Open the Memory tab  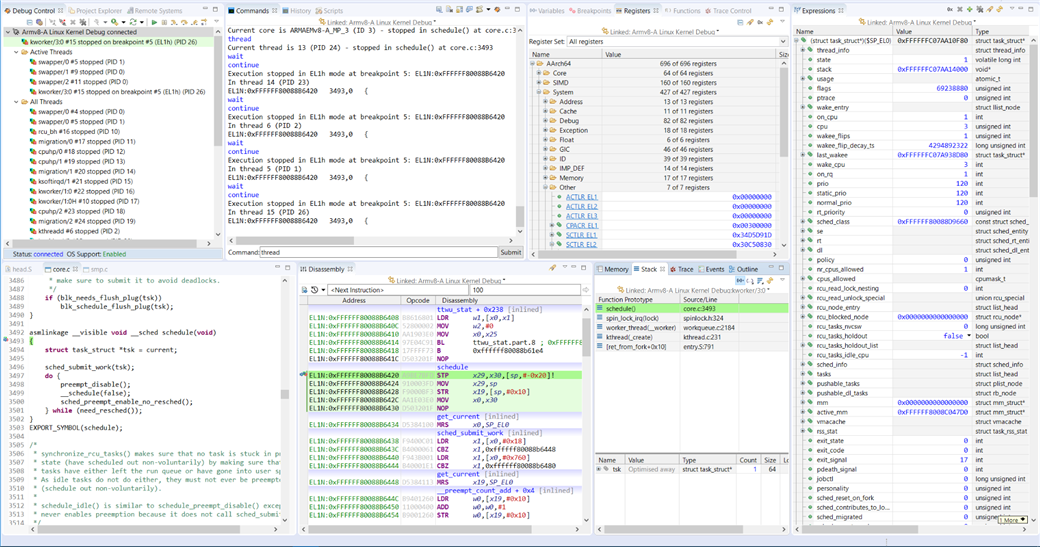[615, 269]
